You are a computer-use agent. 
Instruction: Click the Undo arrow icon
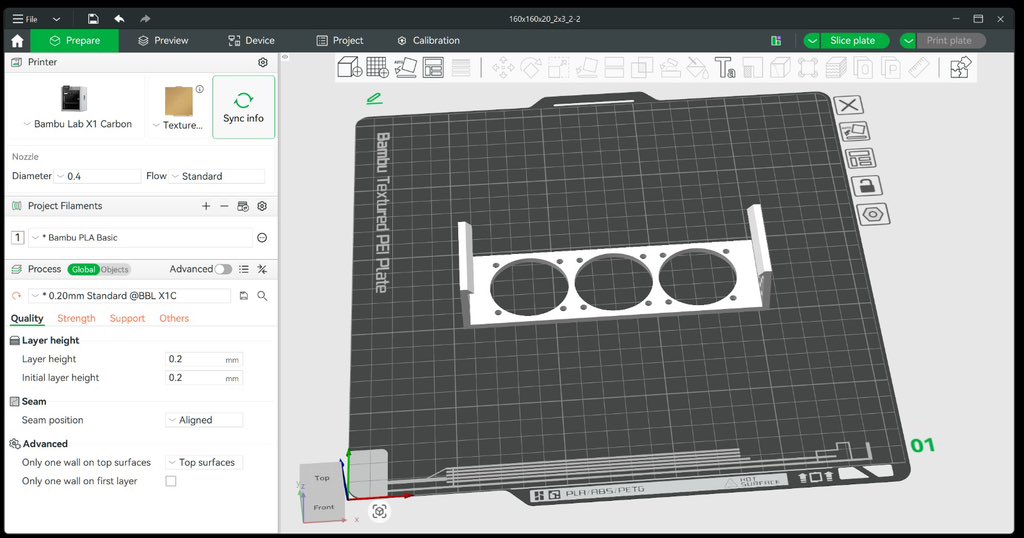pyautogui.click(x=119, y=19)
